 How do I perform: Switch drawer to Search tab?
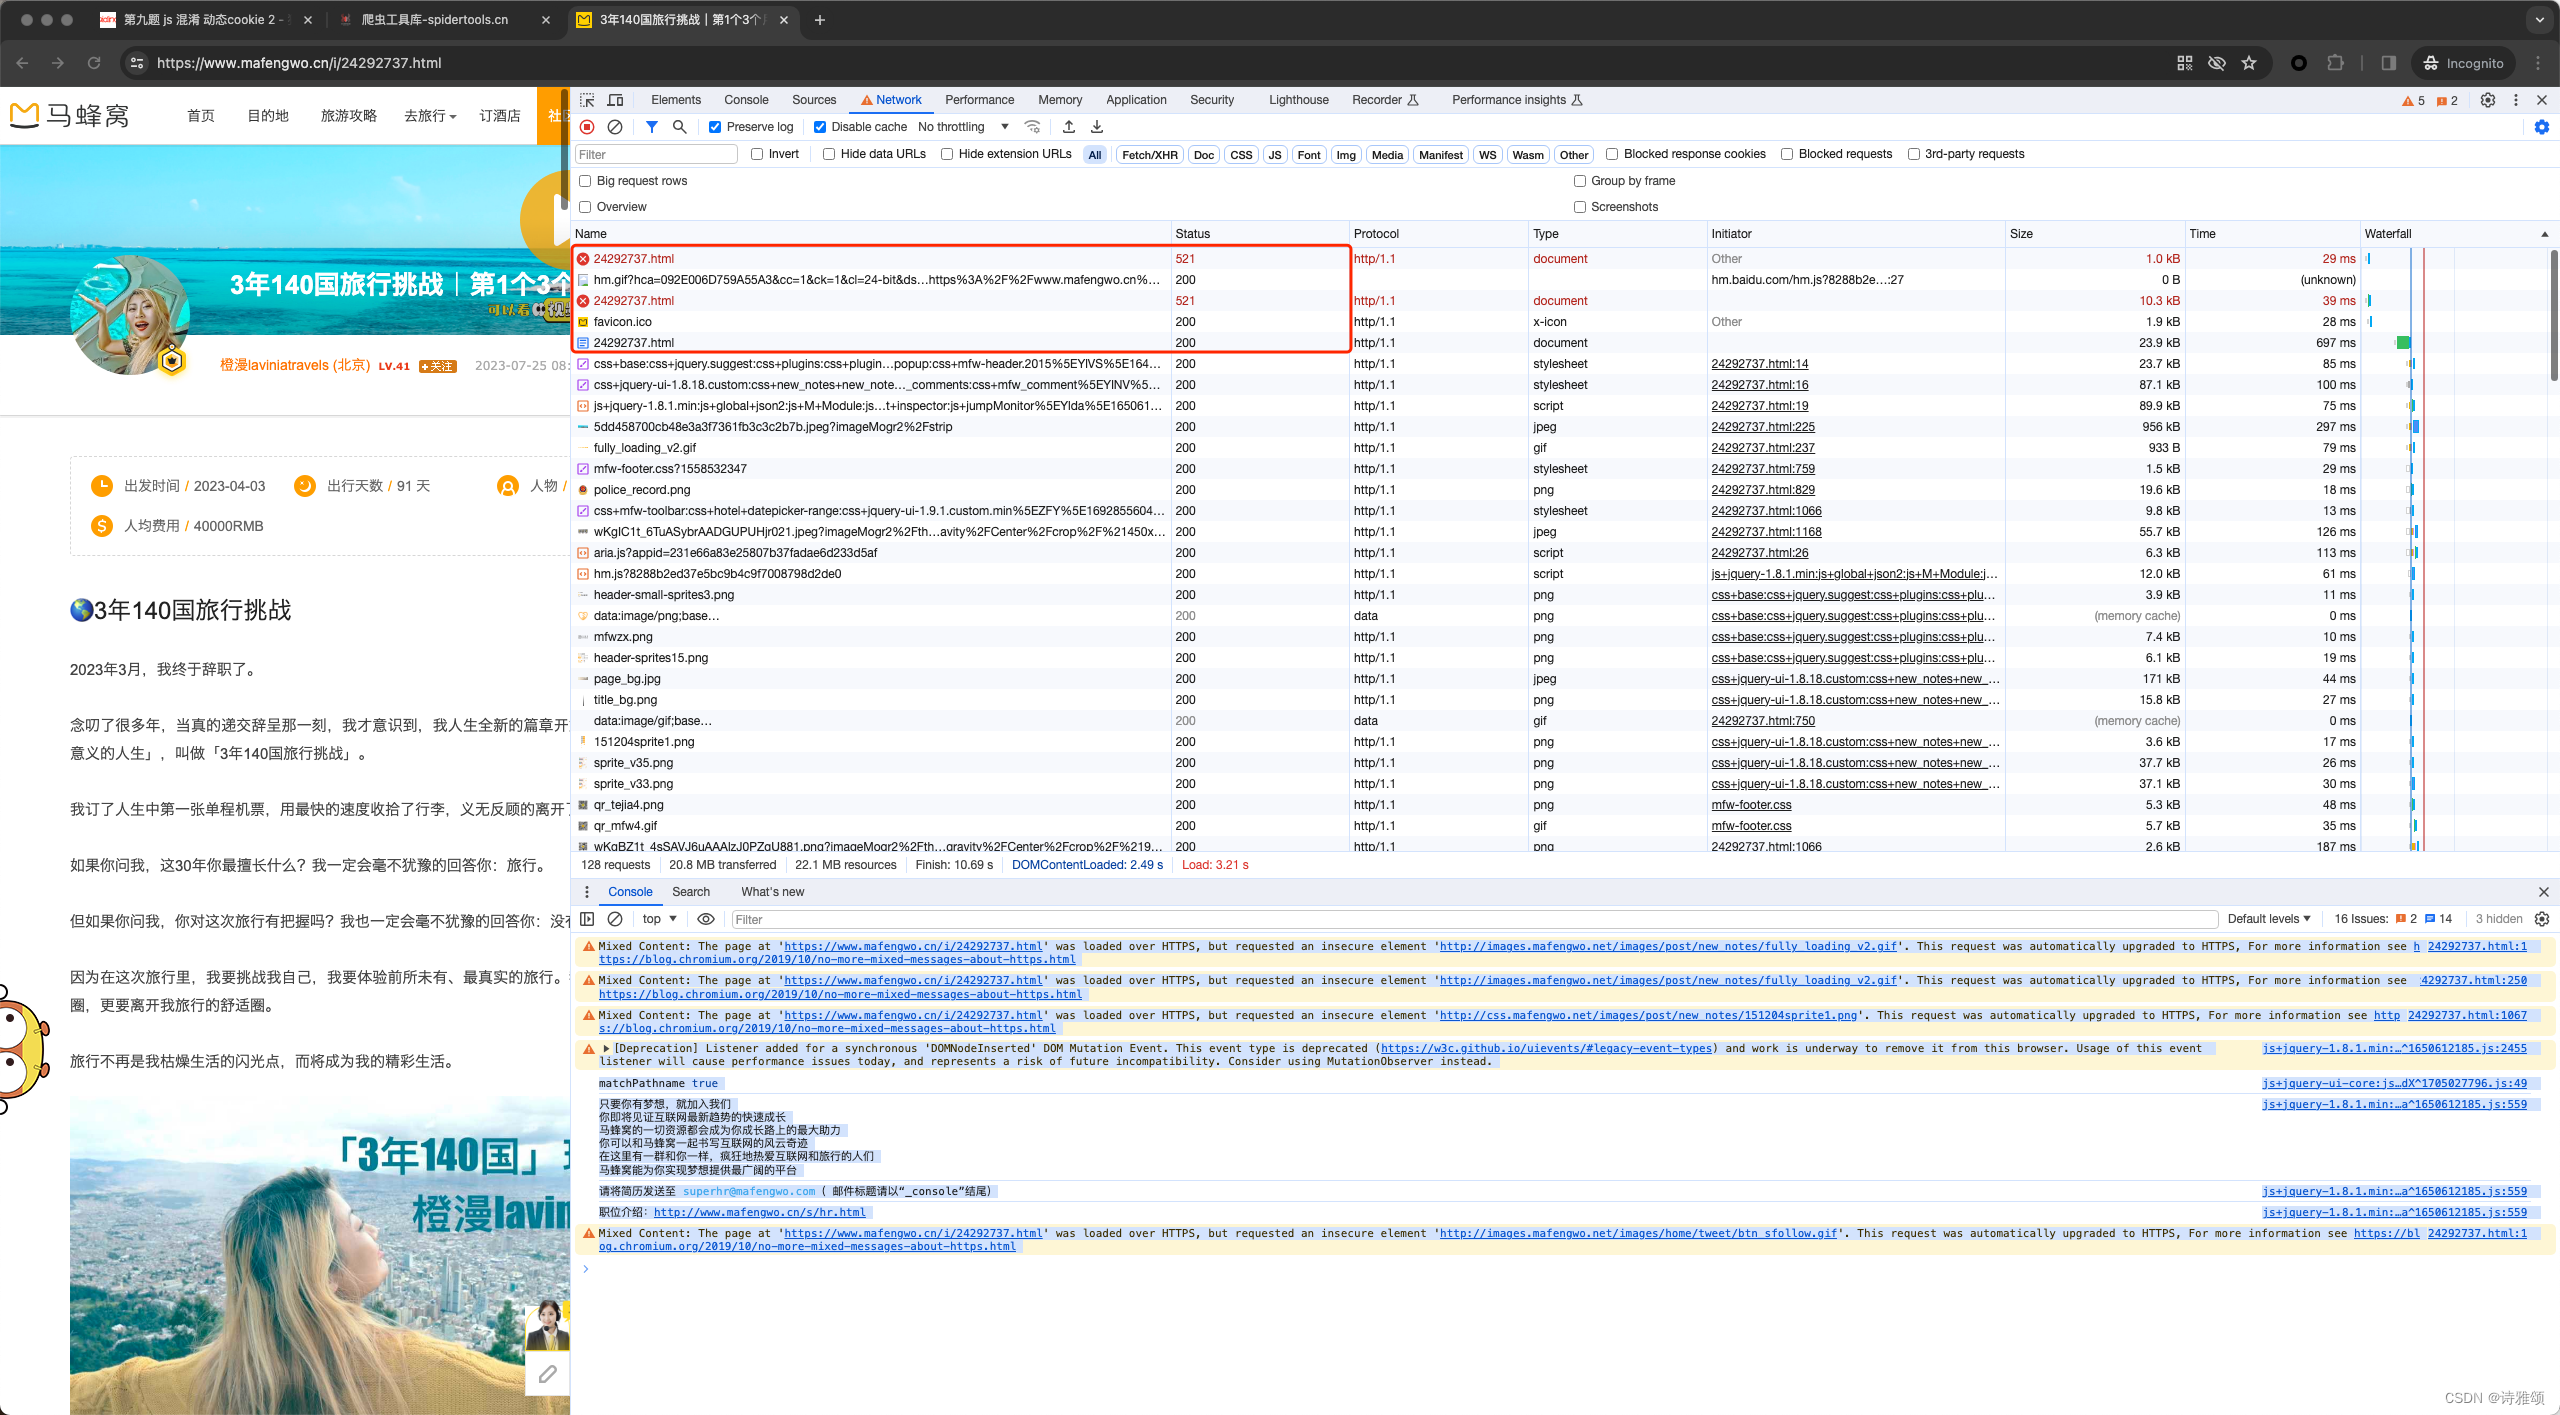point(691,892)
